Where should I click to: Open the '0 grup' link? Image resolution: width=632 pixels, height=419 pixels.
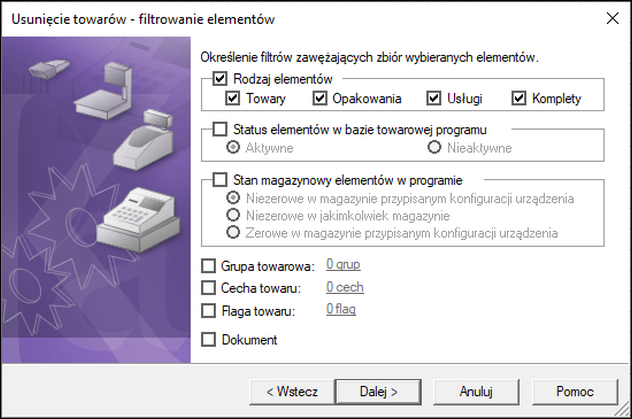pyautogui.click(x=343, y=265)
